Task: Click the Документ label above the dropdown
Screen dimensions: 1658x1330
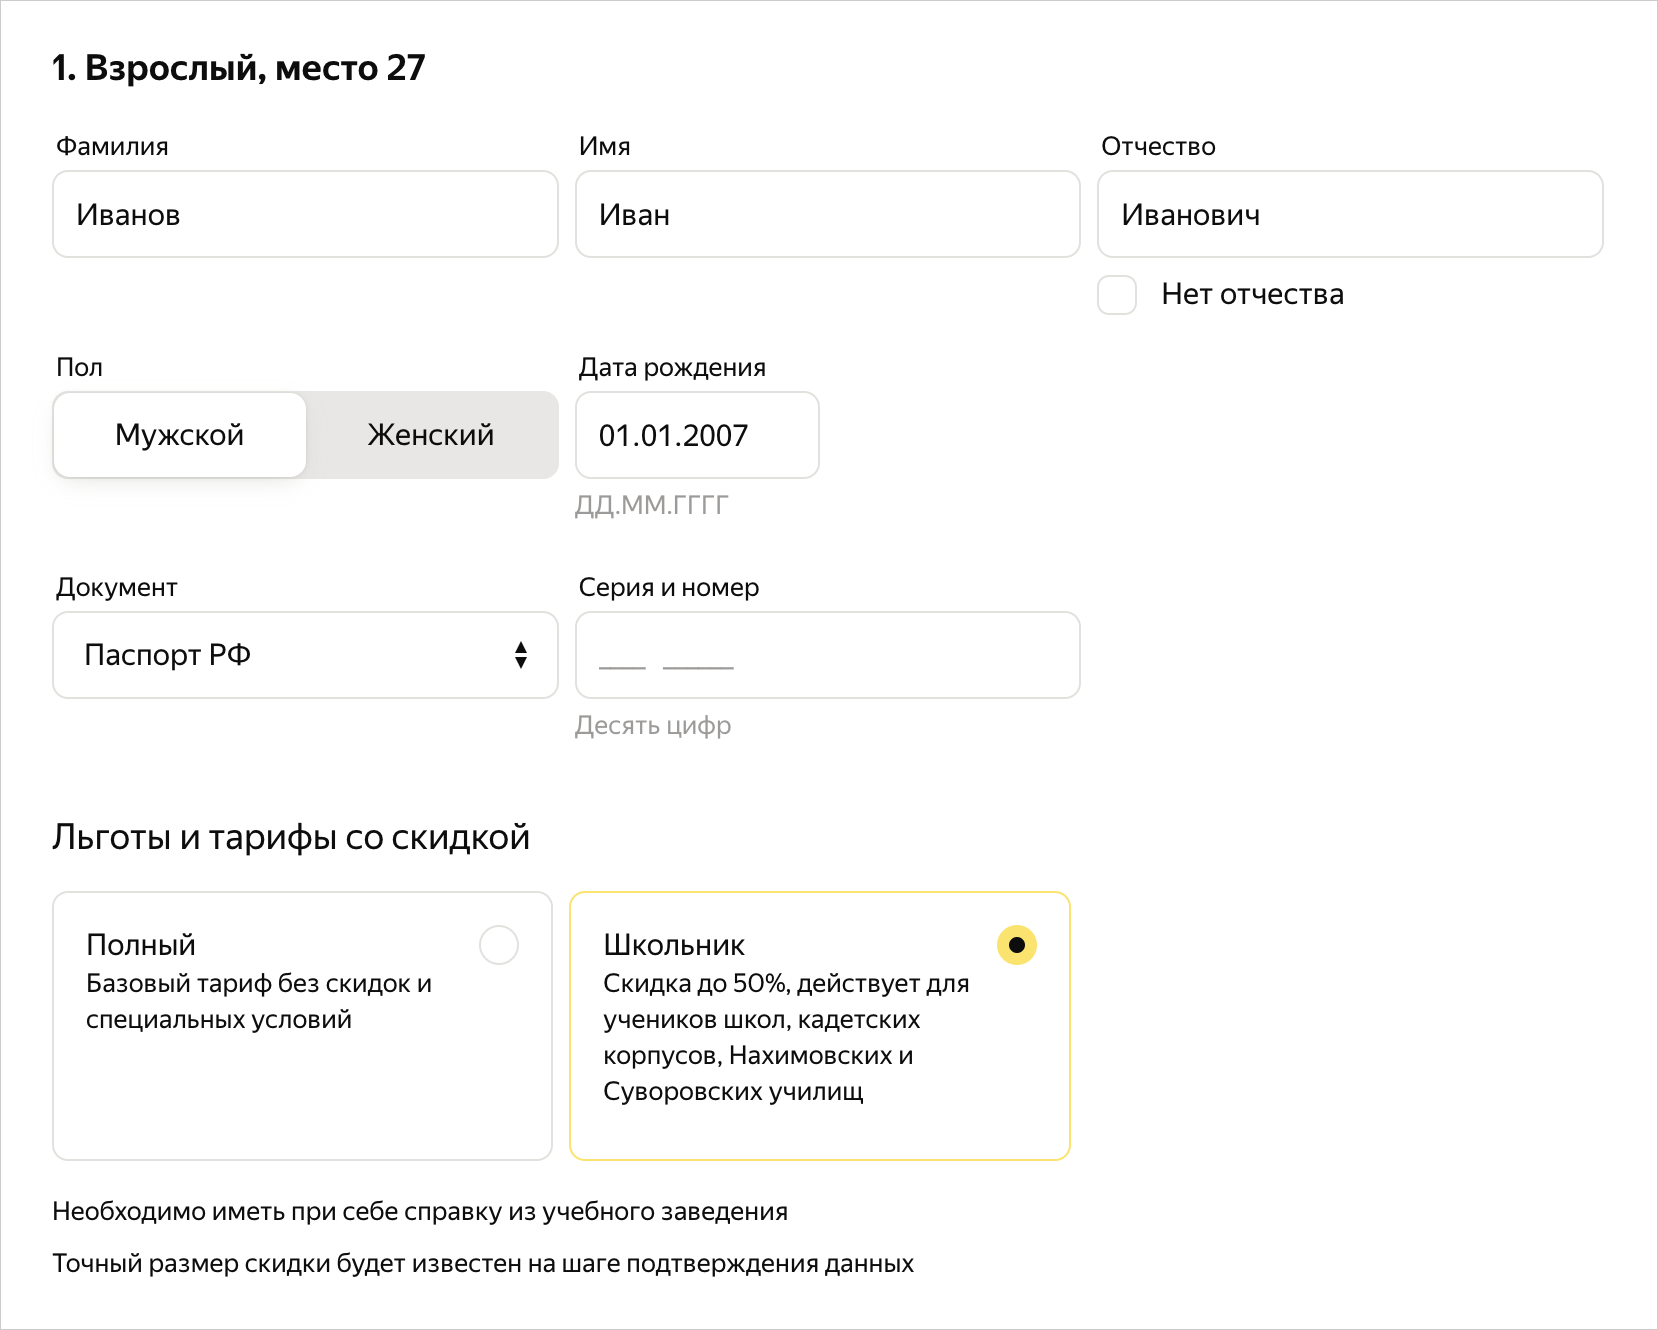Action: [x=116, y=588]
